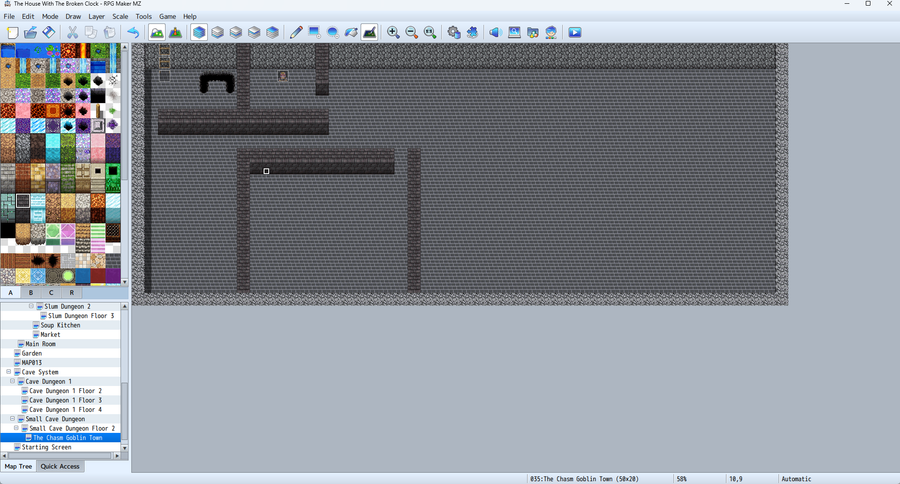
Task: Click the Copy icon in toolbar
Action: 91,33
